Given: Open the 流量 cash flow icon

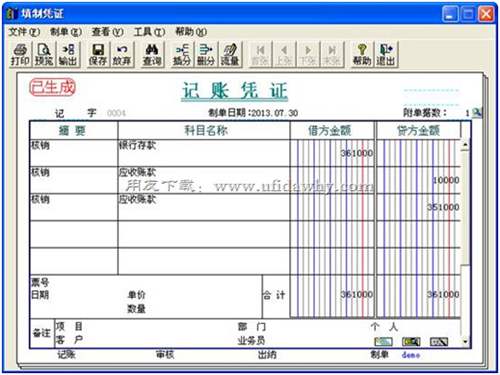Looking at the screenshot, I should (230, 54).
